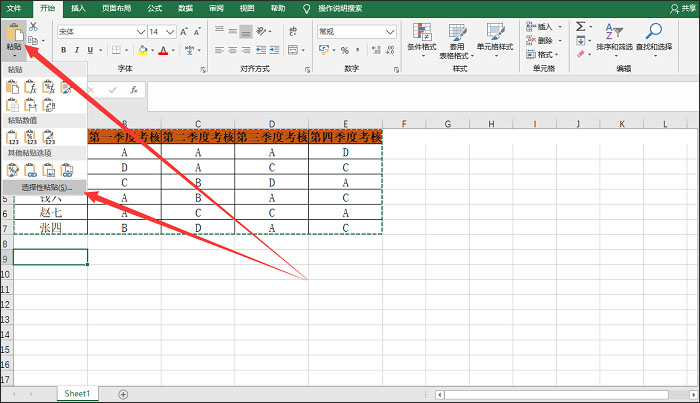Select the Sheet1 worksheet tab
This screenshot has height=403, width=700.
[x=77, y=394]
